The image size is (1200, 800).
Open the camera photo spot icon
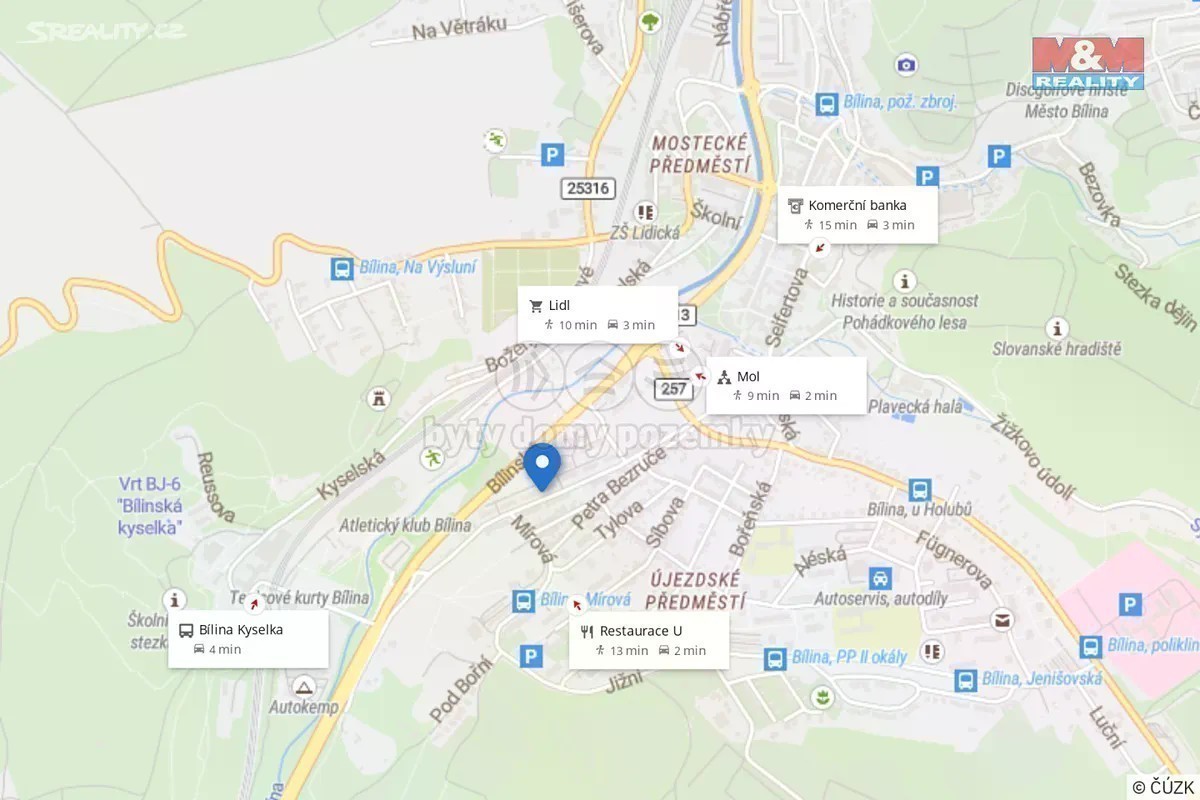click(906, 65)
